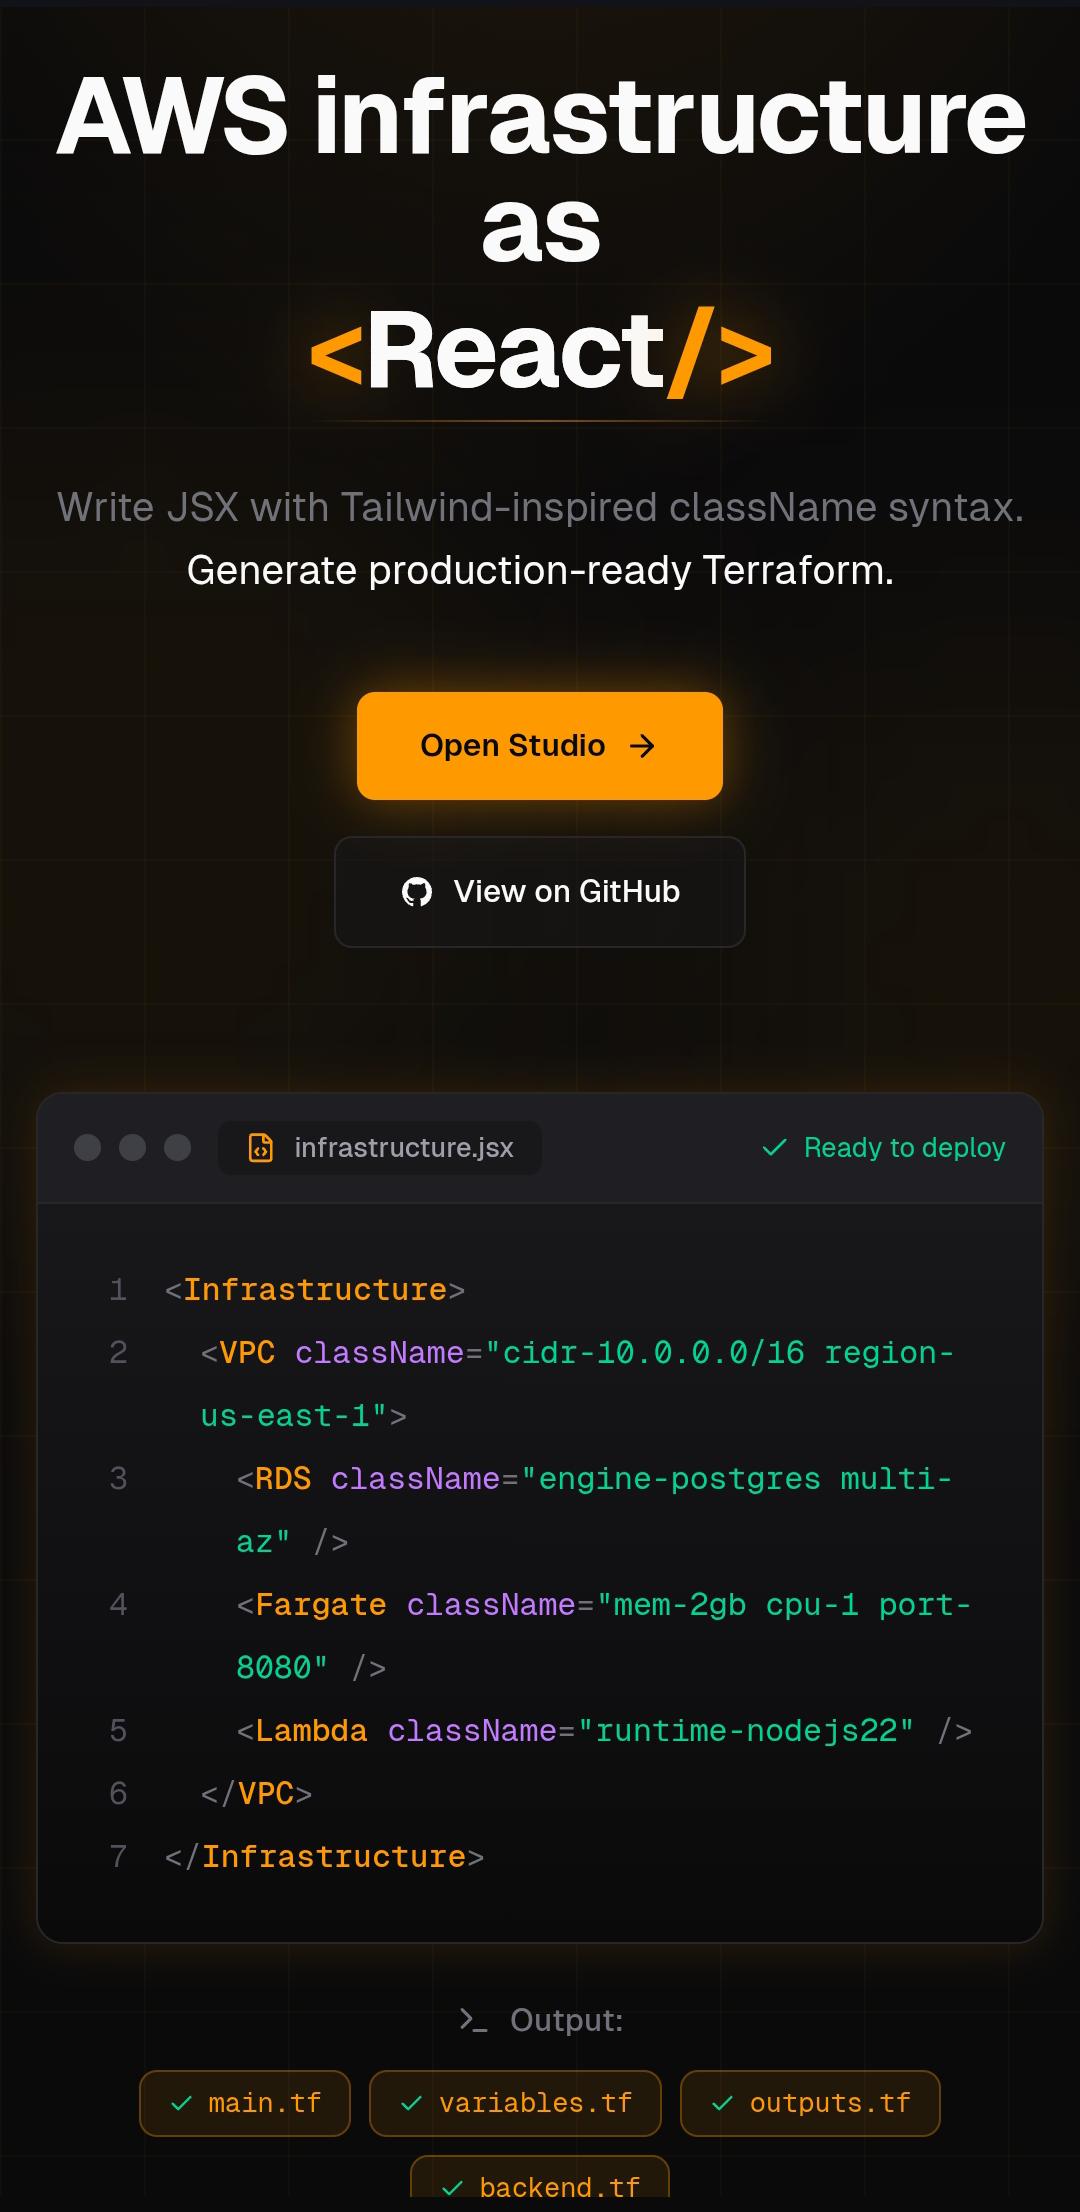Open Studio via the orange button

539,745
